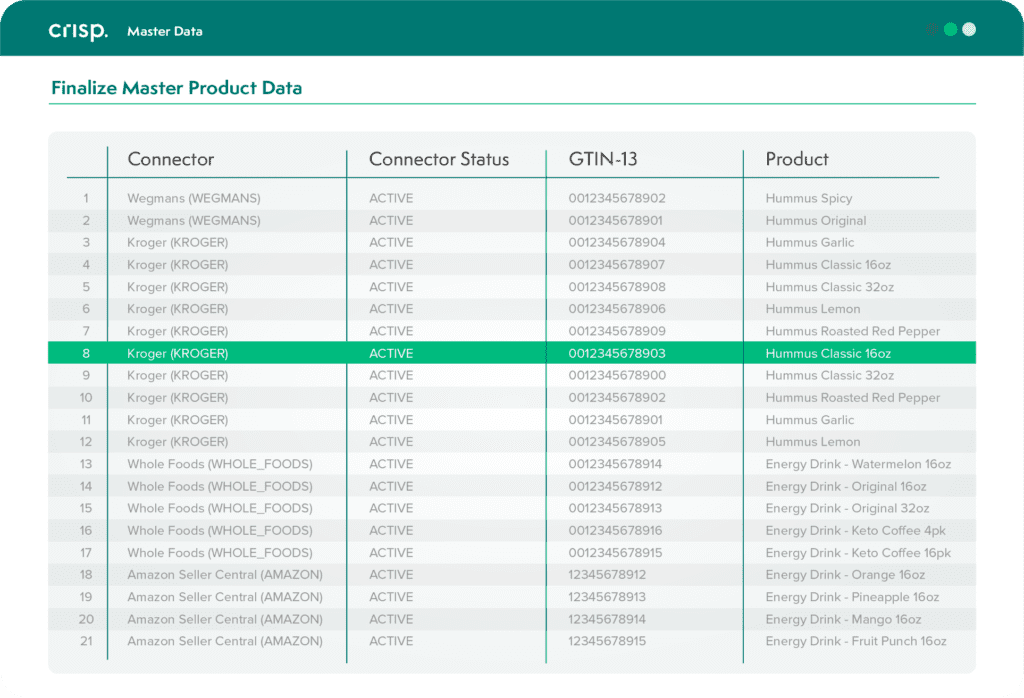Screen dimensions: 1024x698
Task: Click row number 14
Action: [x=86, y=486]
